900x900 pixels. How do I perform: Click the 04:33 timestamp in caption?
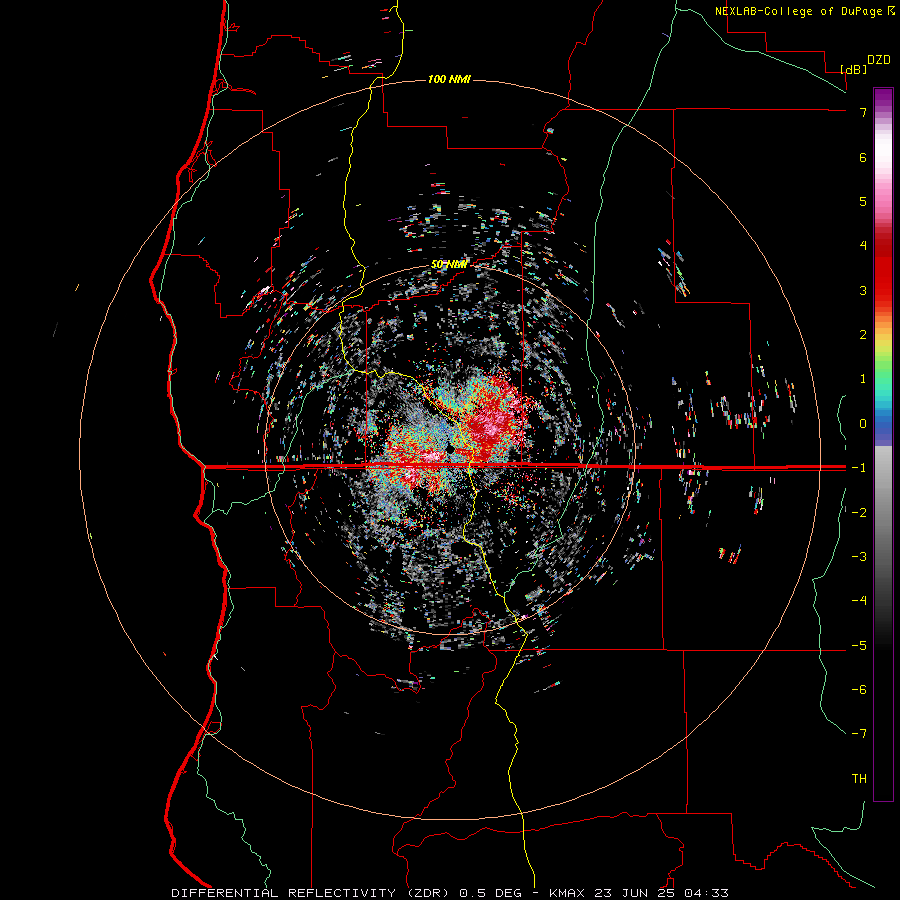(708, 893)
